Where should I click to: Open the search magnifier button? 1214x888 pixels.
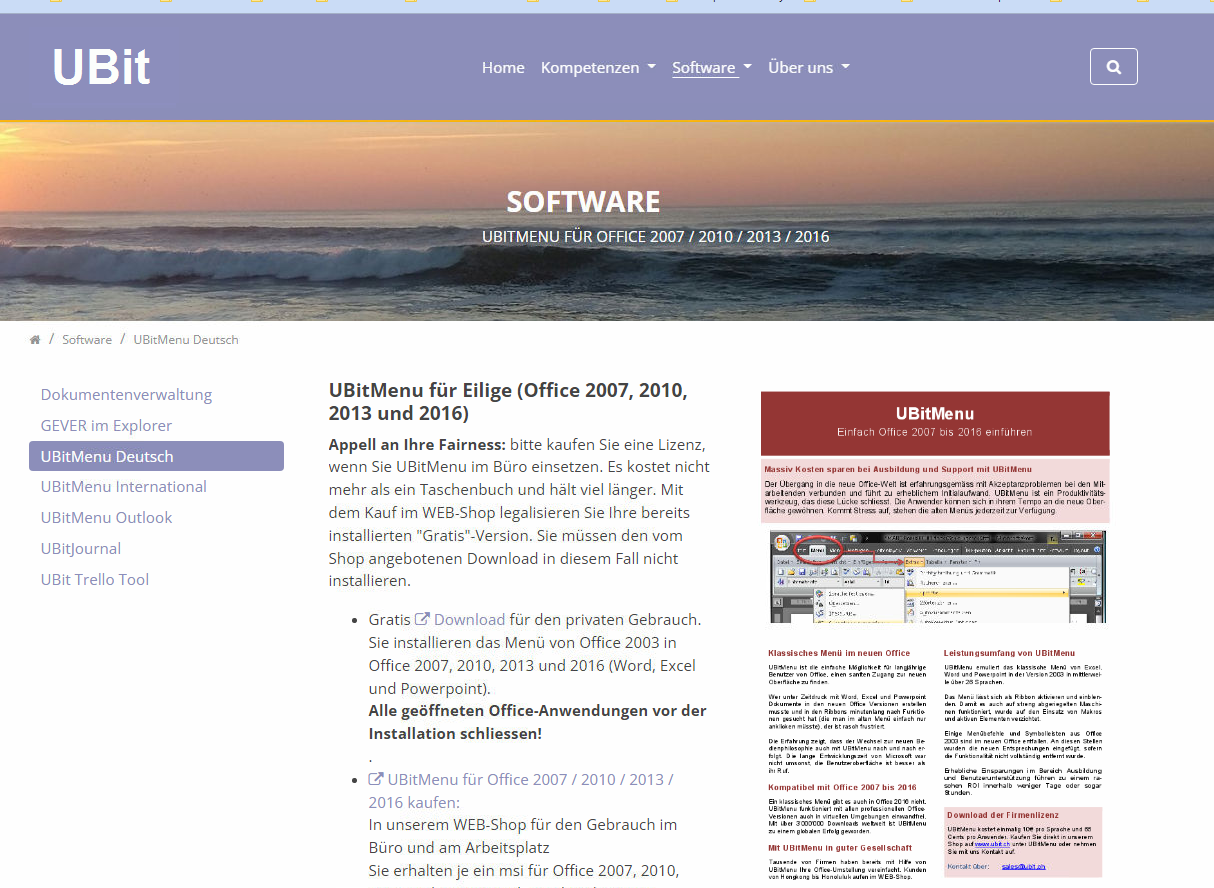pos(1113,67)
